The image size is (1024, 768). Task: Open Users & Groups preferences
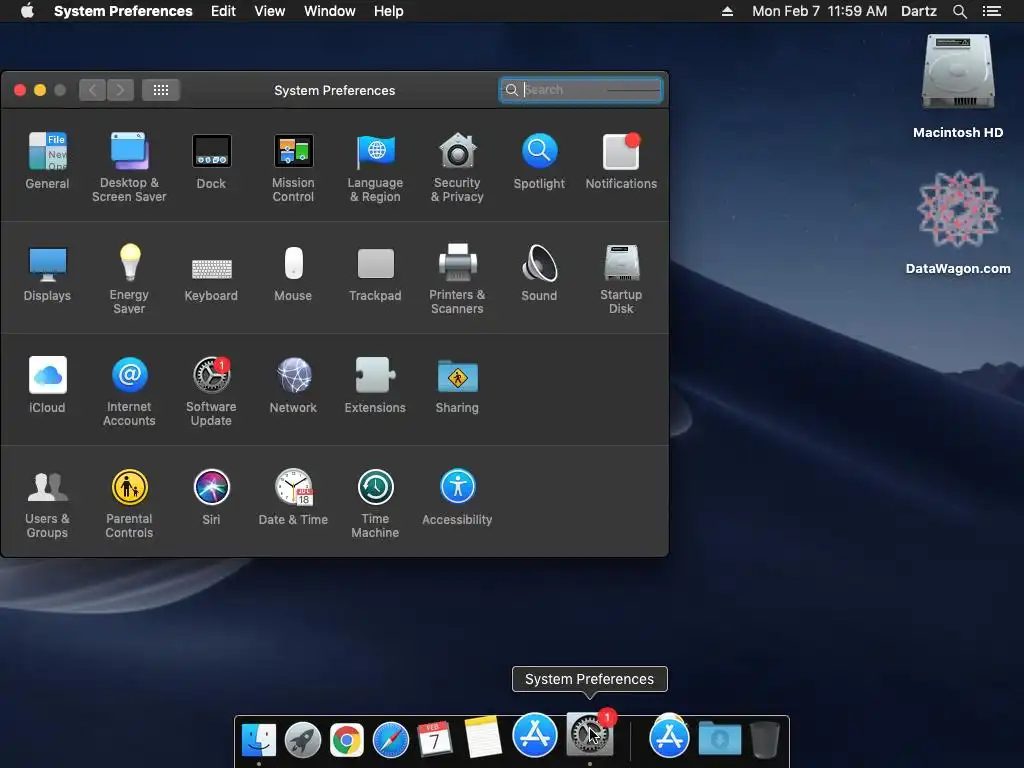coord(47,503)
